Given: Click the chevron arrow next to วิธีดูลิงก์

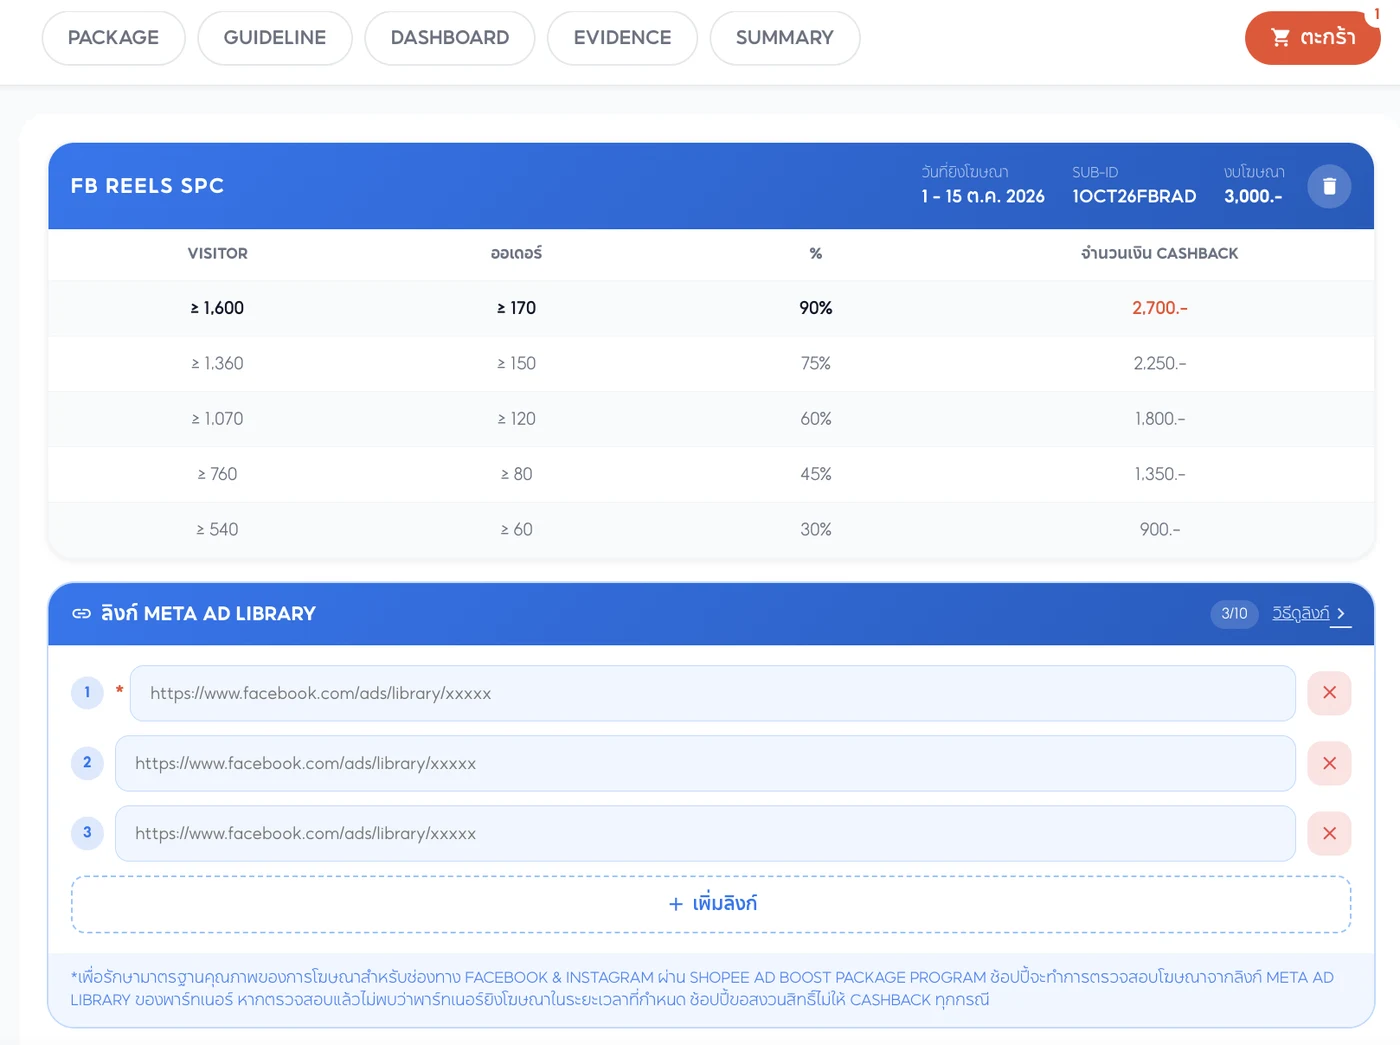Looking at the screenshot, I should click(1341, 613).
